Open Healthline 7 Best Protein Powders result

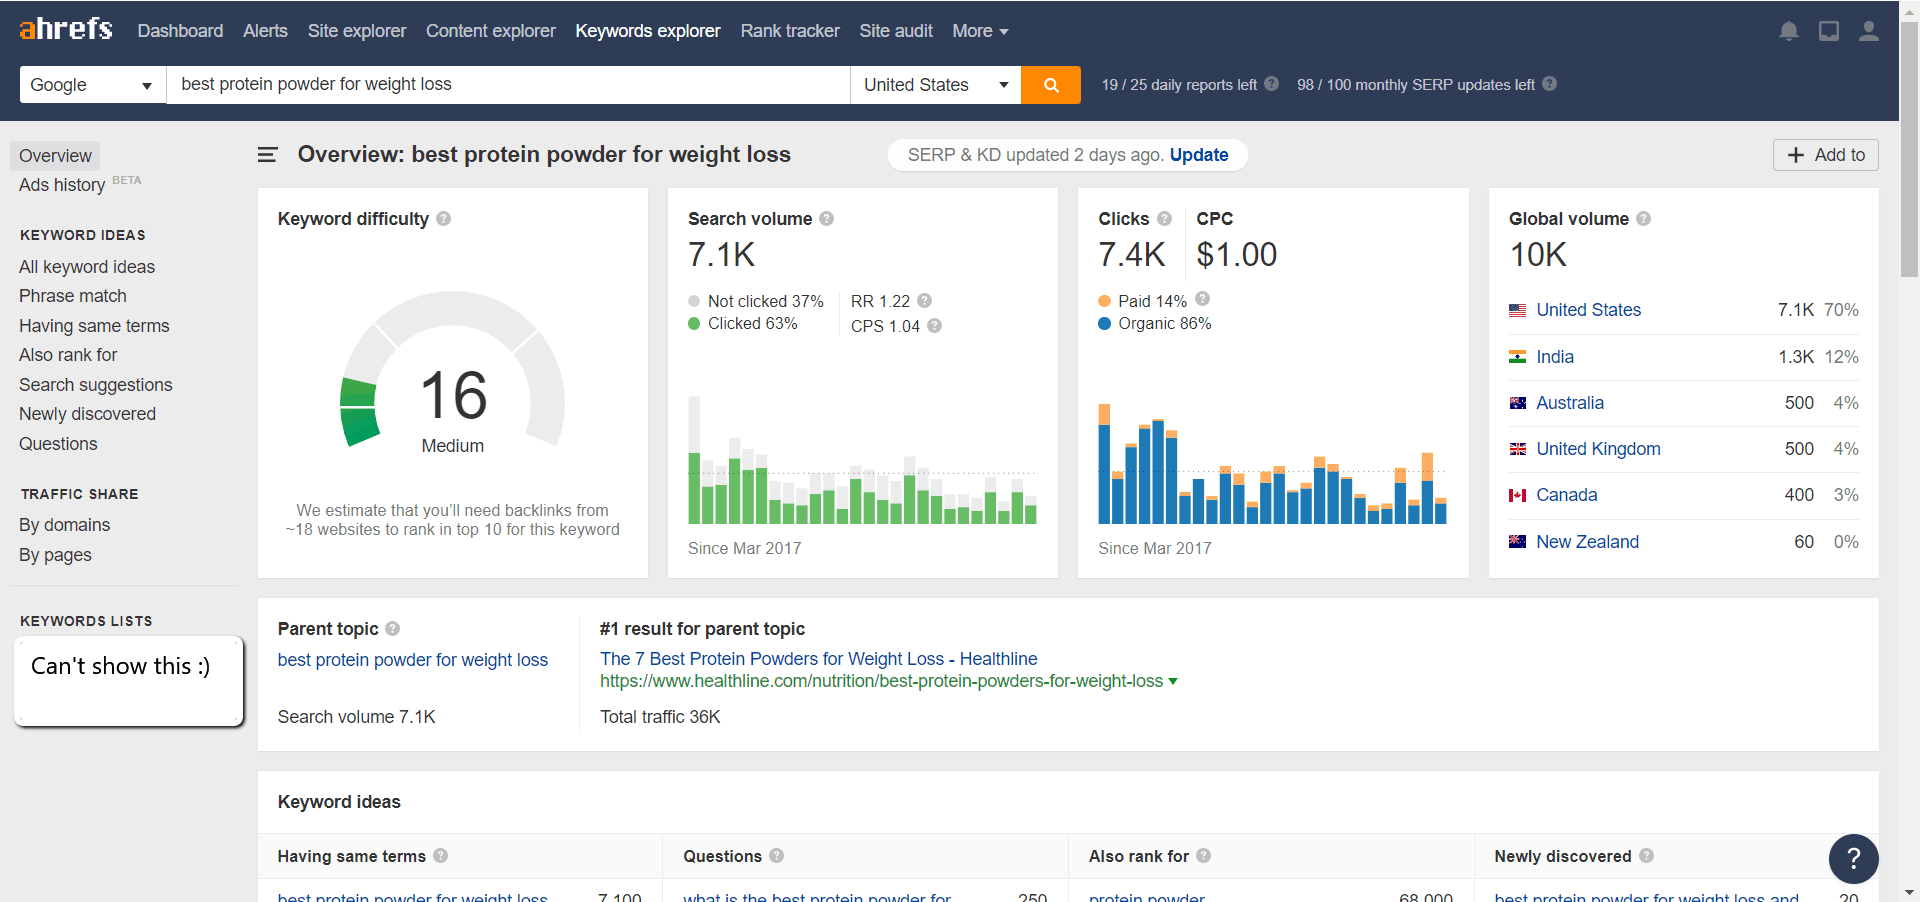click(x=819, y=659)
